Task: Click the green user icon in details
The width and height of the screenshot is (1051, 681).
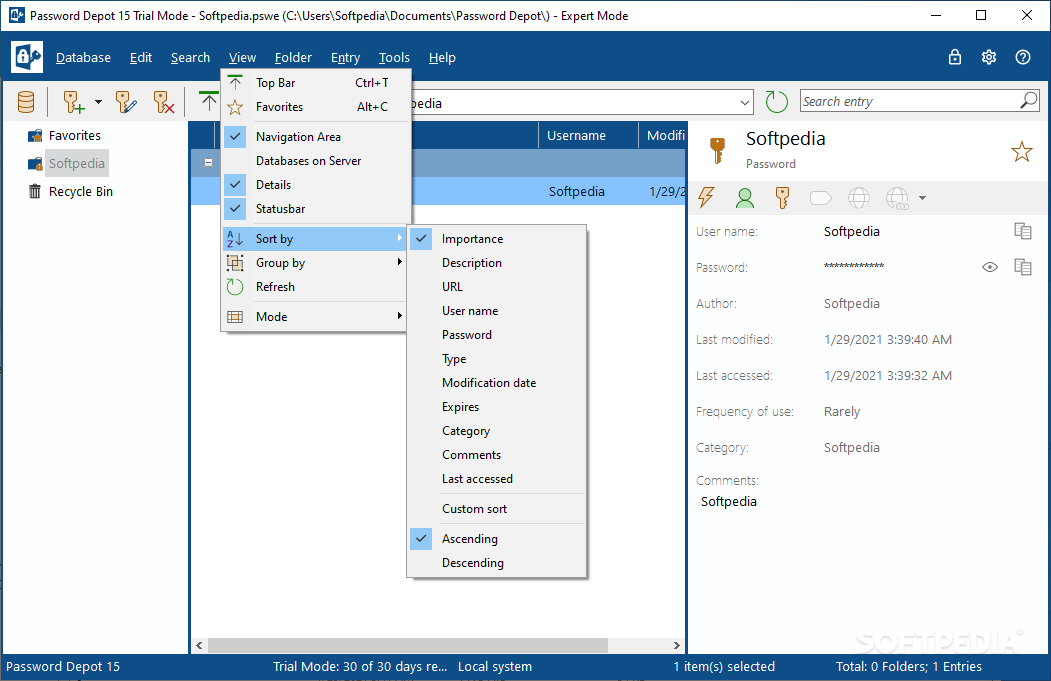Action: coord(745,198)
